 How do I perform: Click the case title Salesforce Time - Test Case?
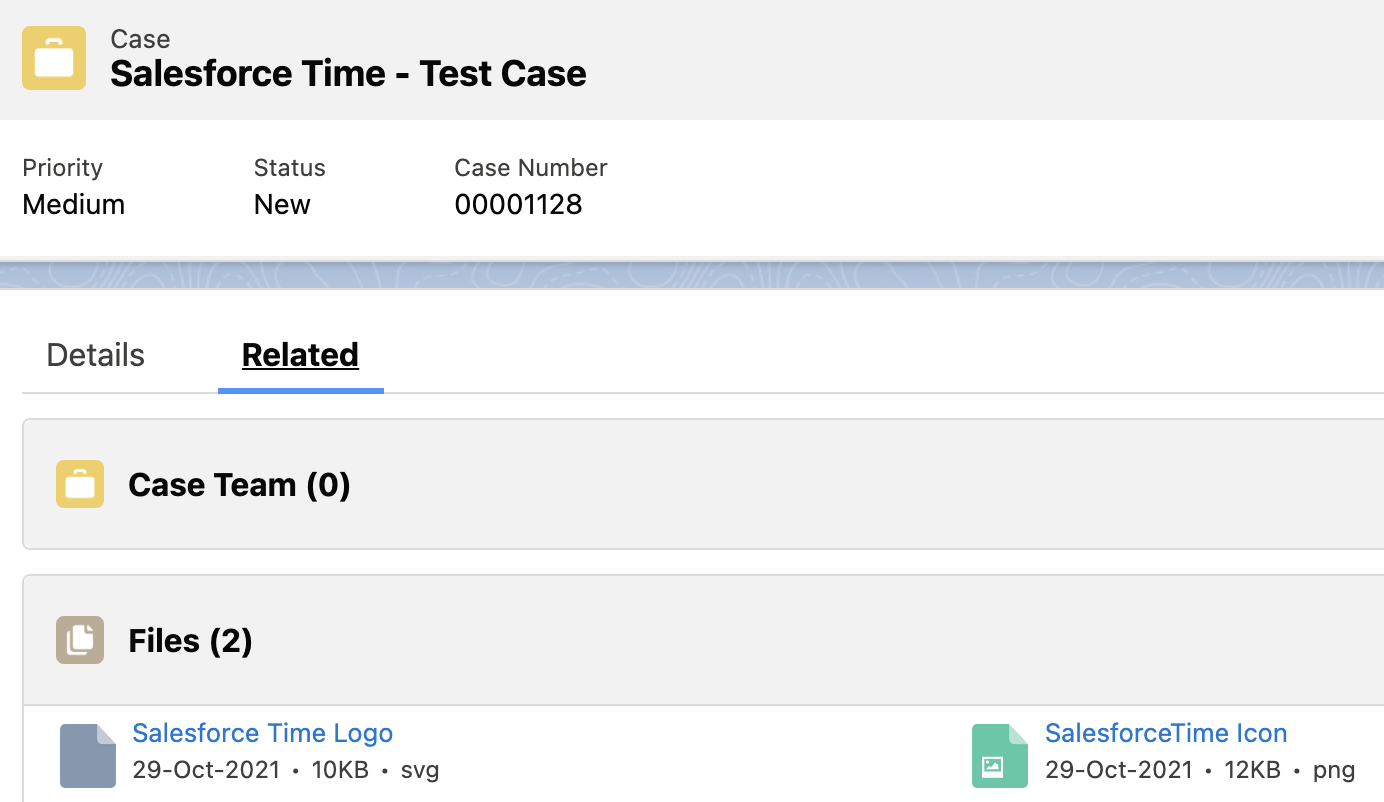coord(348,73)
